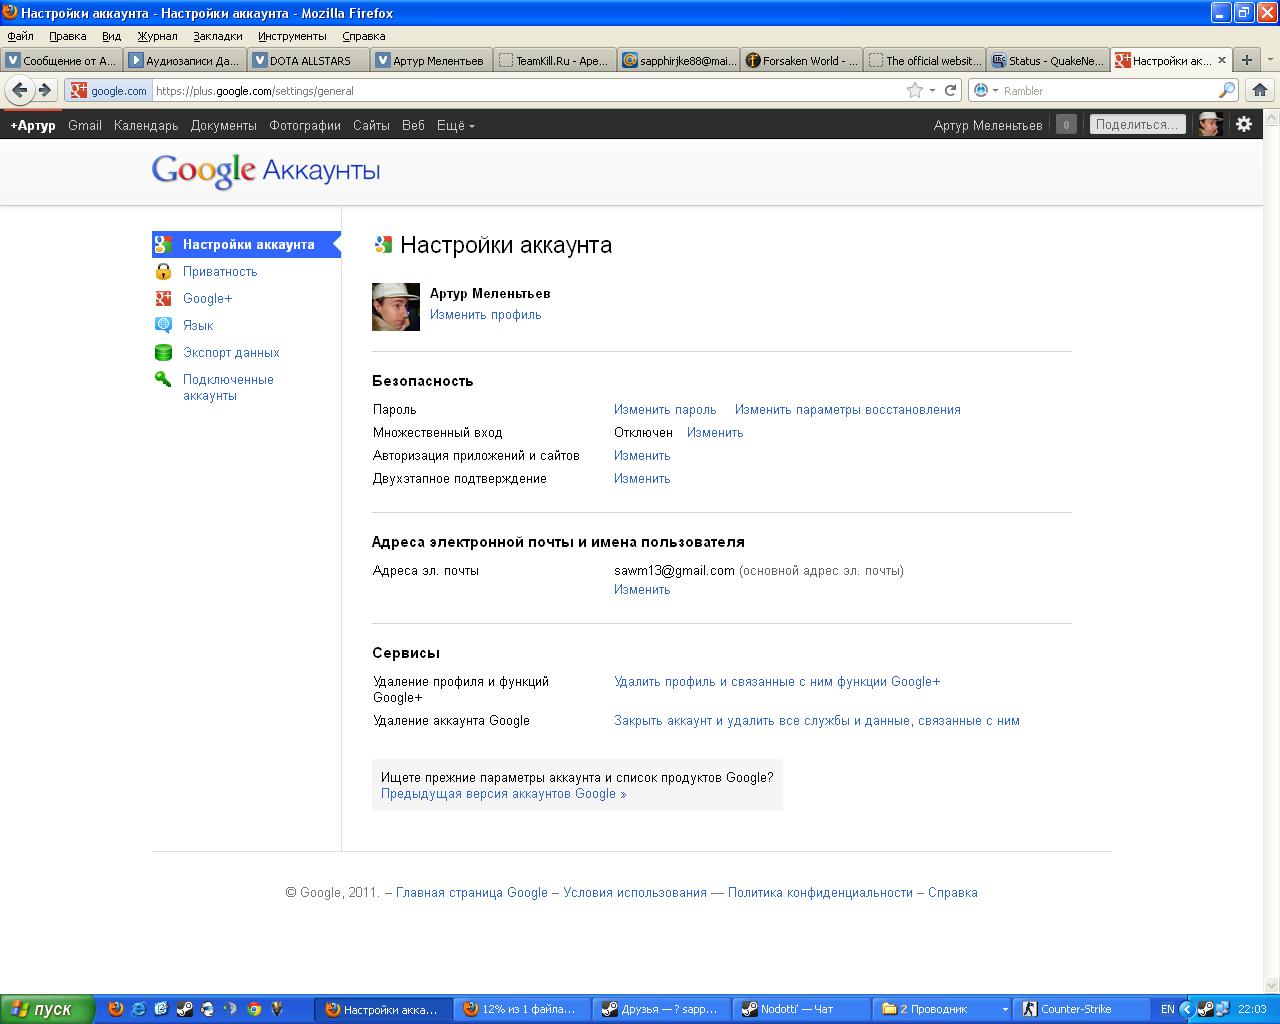Viewport: 1280px width, 1024px height.
Task: Open the Правка menu
Action: click(x=67, y=36)
